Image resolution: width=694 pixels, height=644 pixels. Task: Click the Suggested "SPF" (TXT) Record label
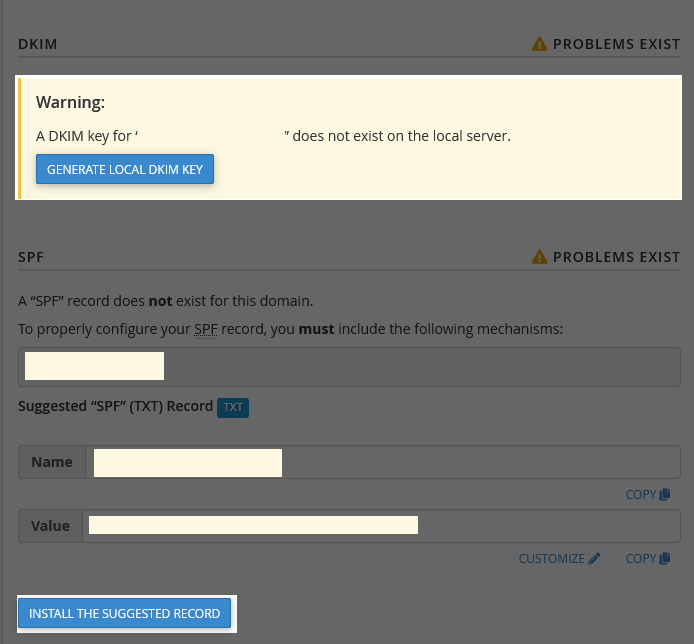115,406
